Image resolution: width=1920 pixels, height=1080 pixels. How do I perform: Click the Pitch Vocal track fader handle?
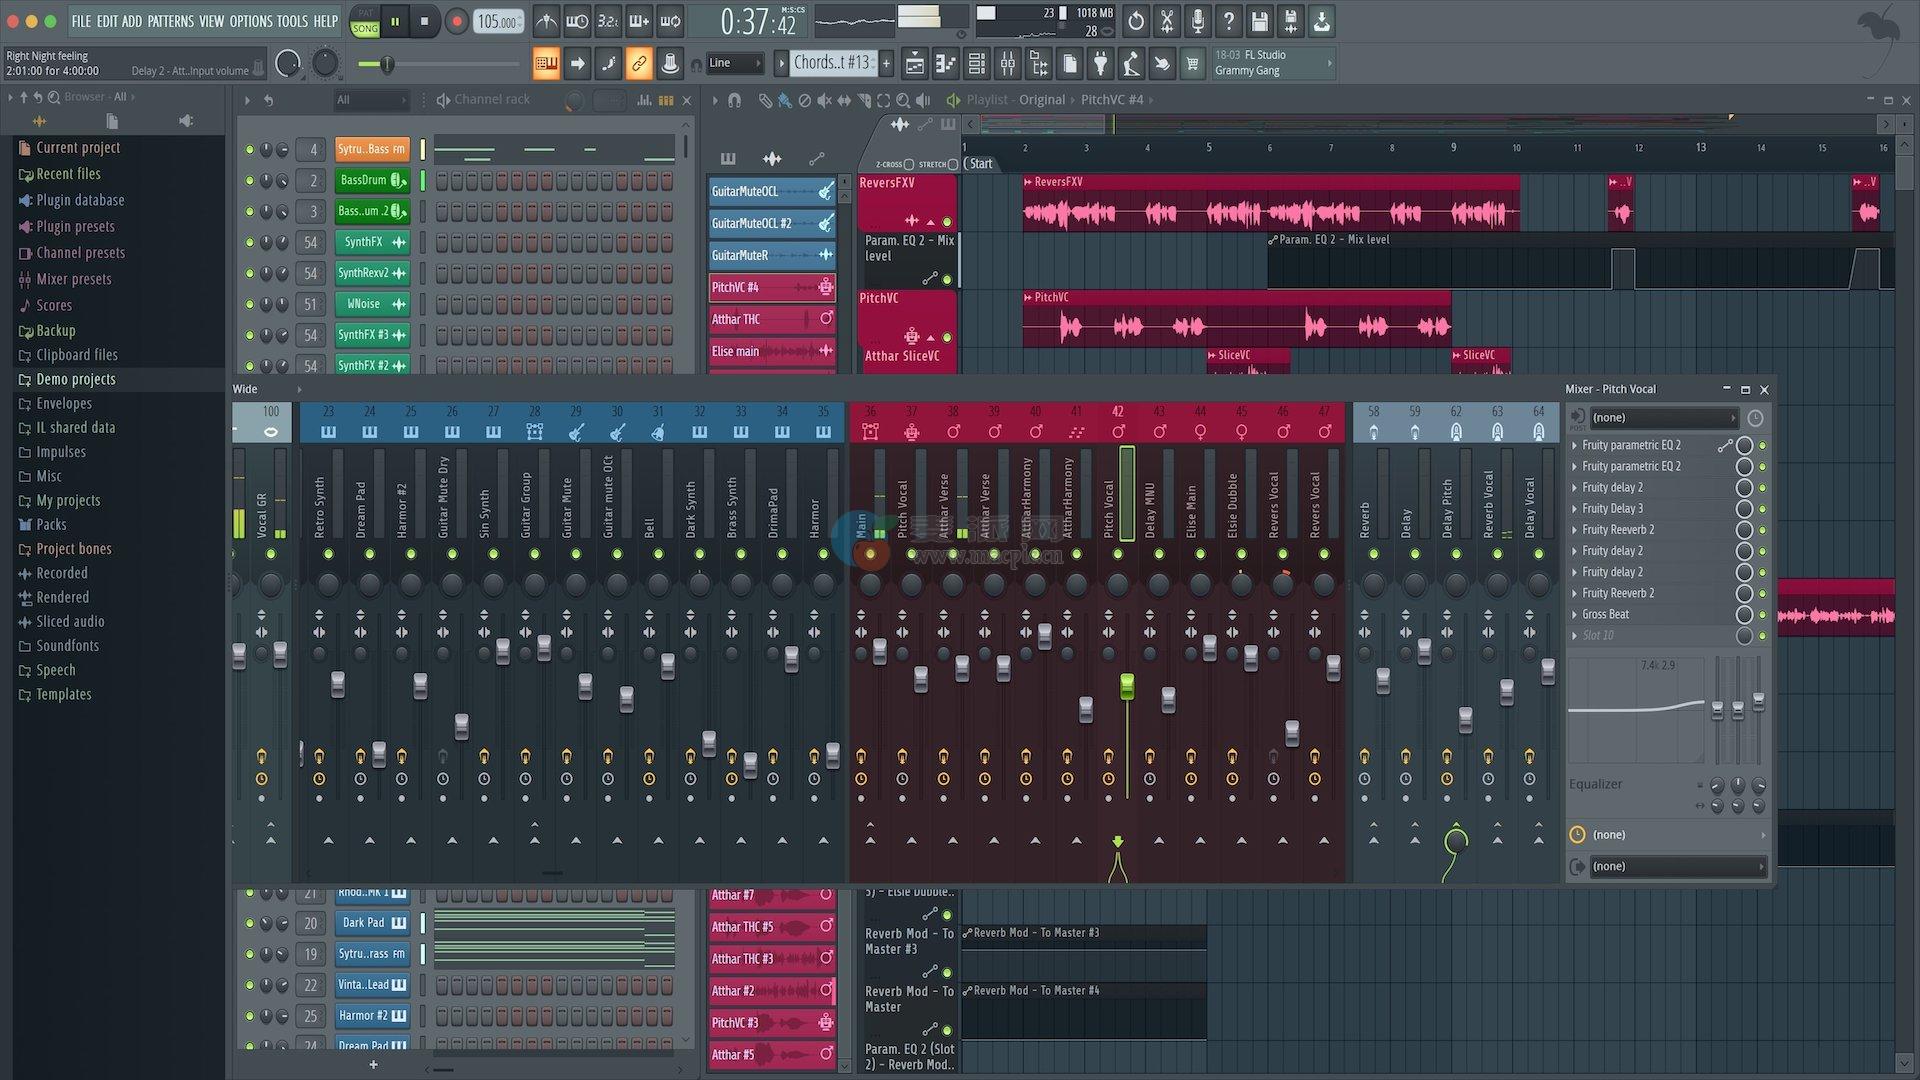click(1127, 686)
